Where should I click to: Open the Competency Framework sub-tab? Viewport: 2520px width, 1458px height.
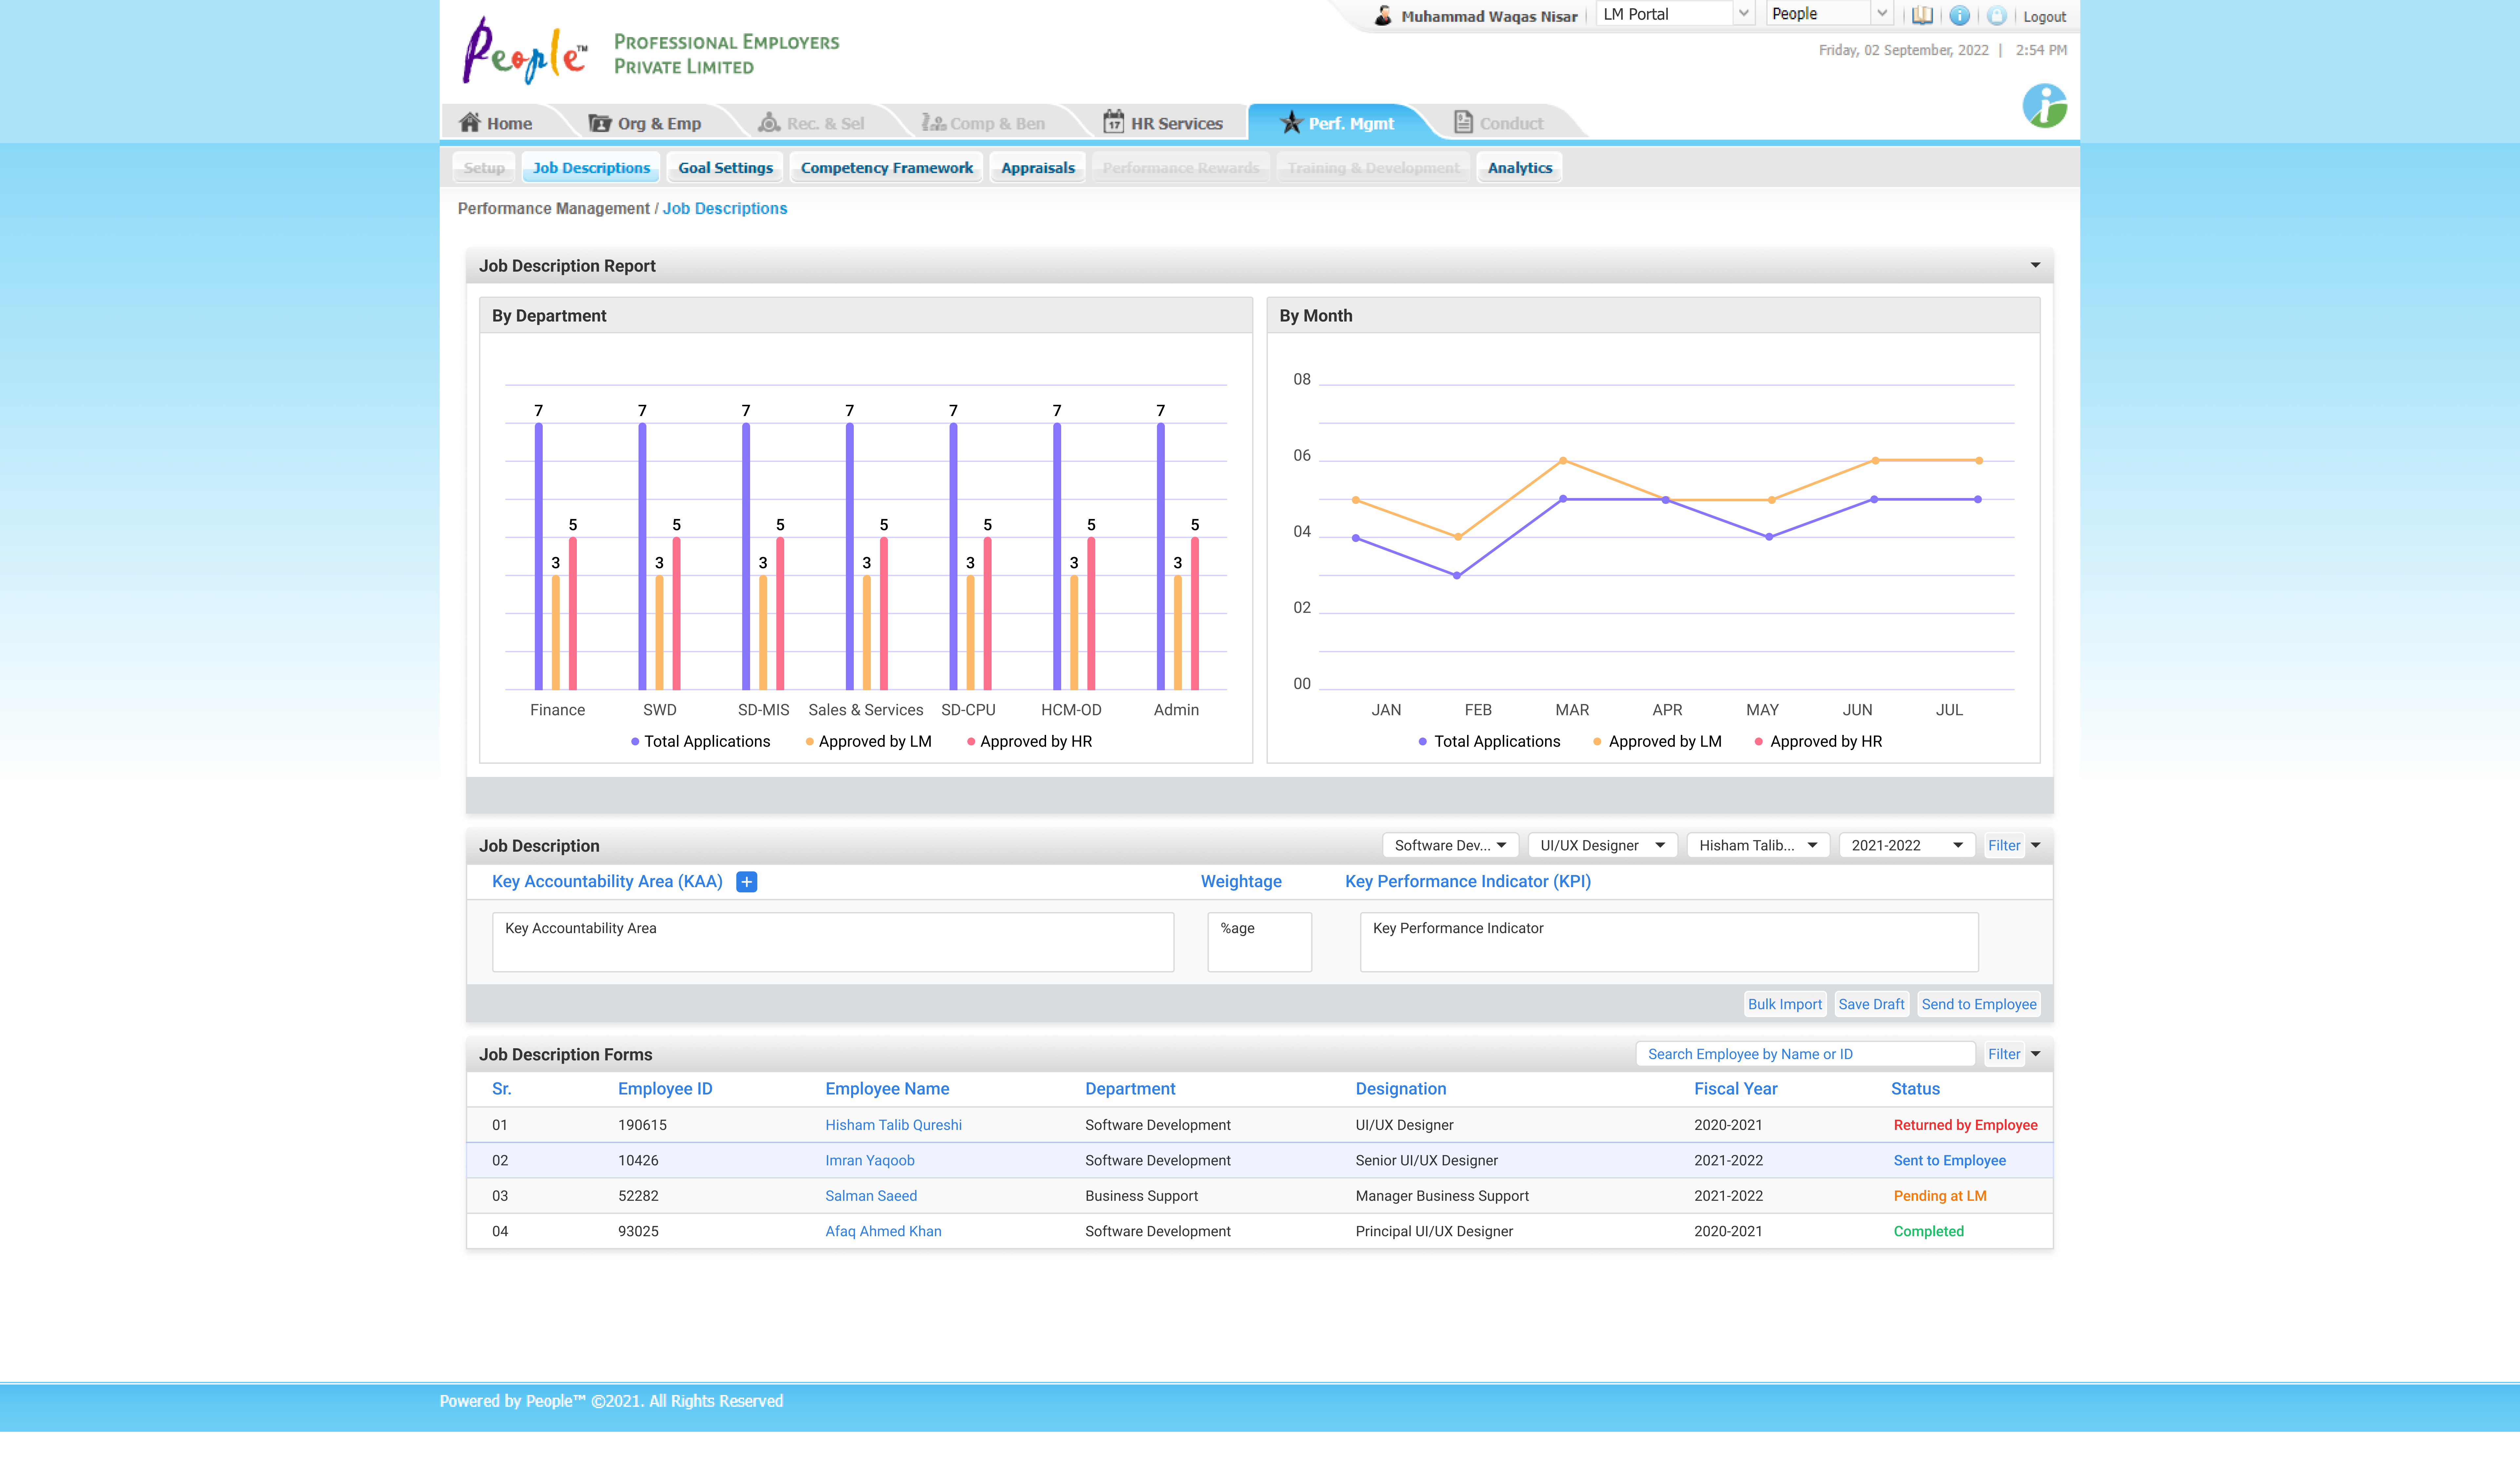coord(886,168)
